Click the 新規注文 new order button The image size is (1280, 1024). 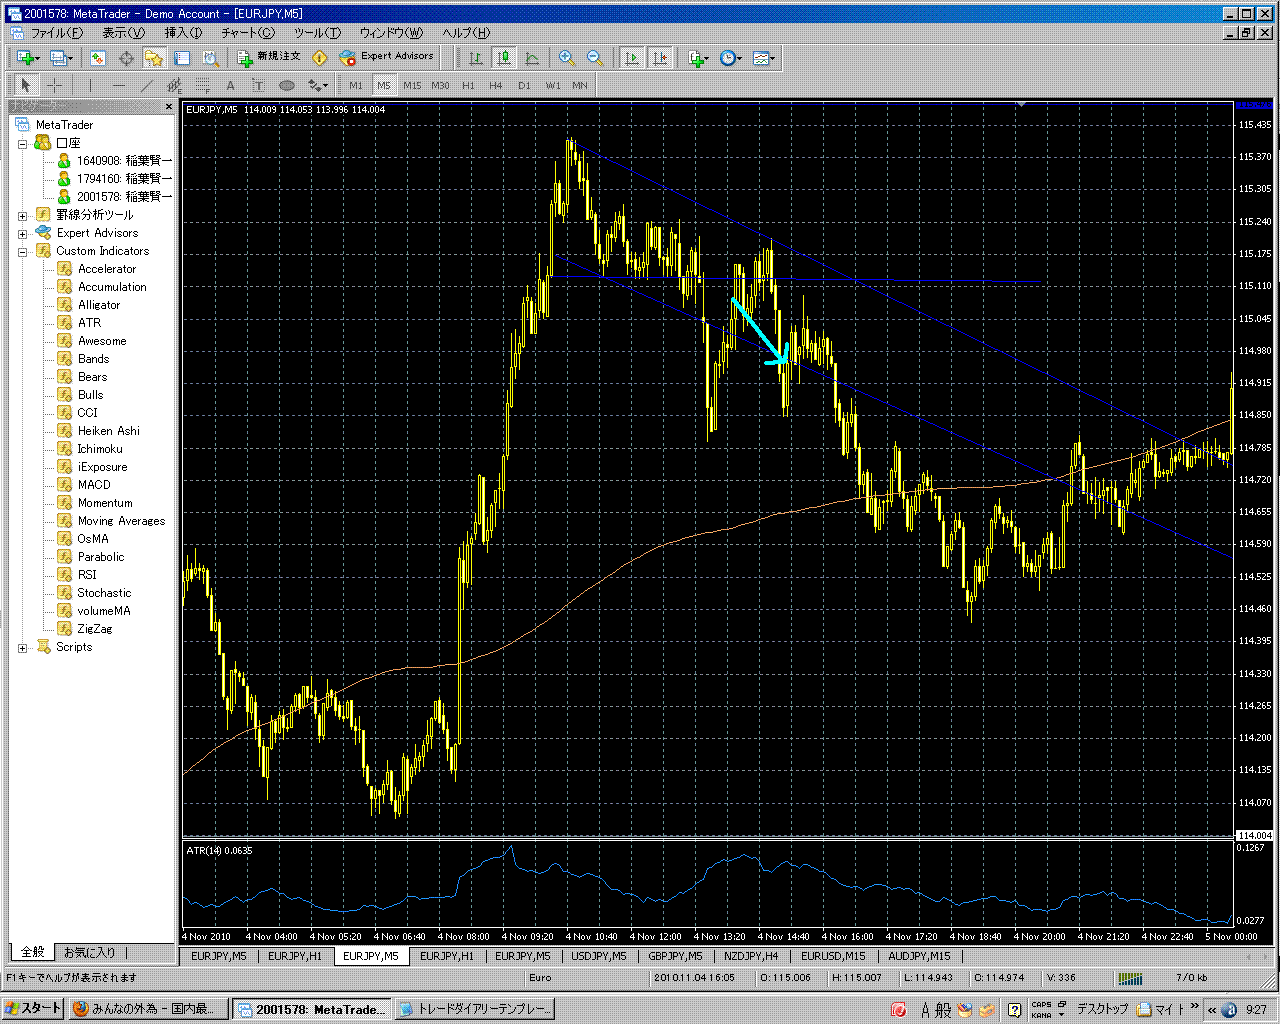click(x=268, y=57)
